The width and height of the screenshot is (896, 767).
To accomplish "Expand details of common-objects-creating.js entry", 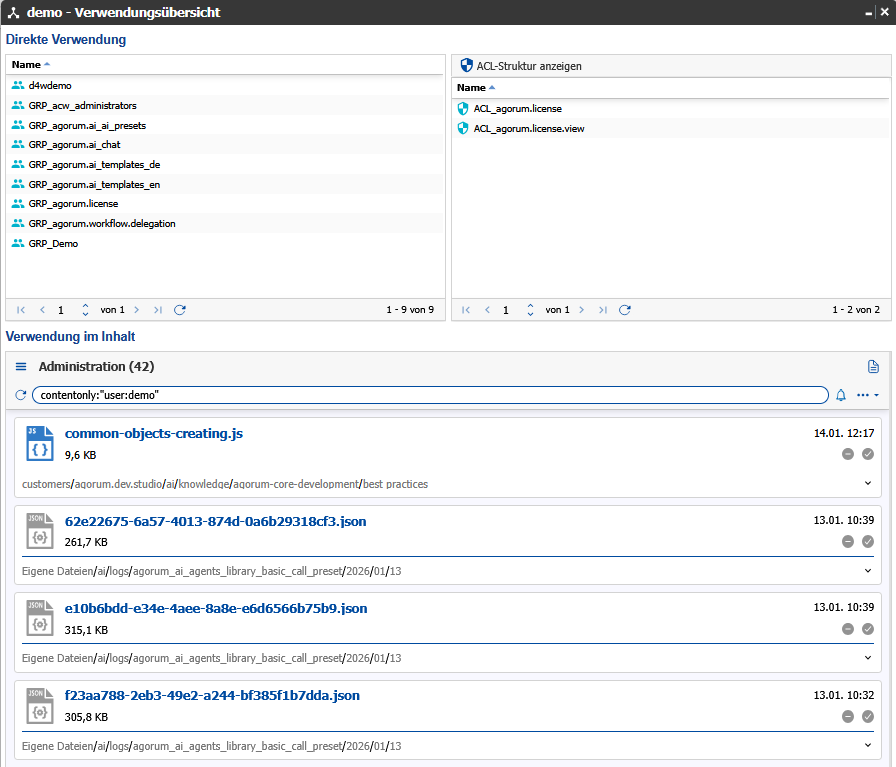I will tap(867, 483).
